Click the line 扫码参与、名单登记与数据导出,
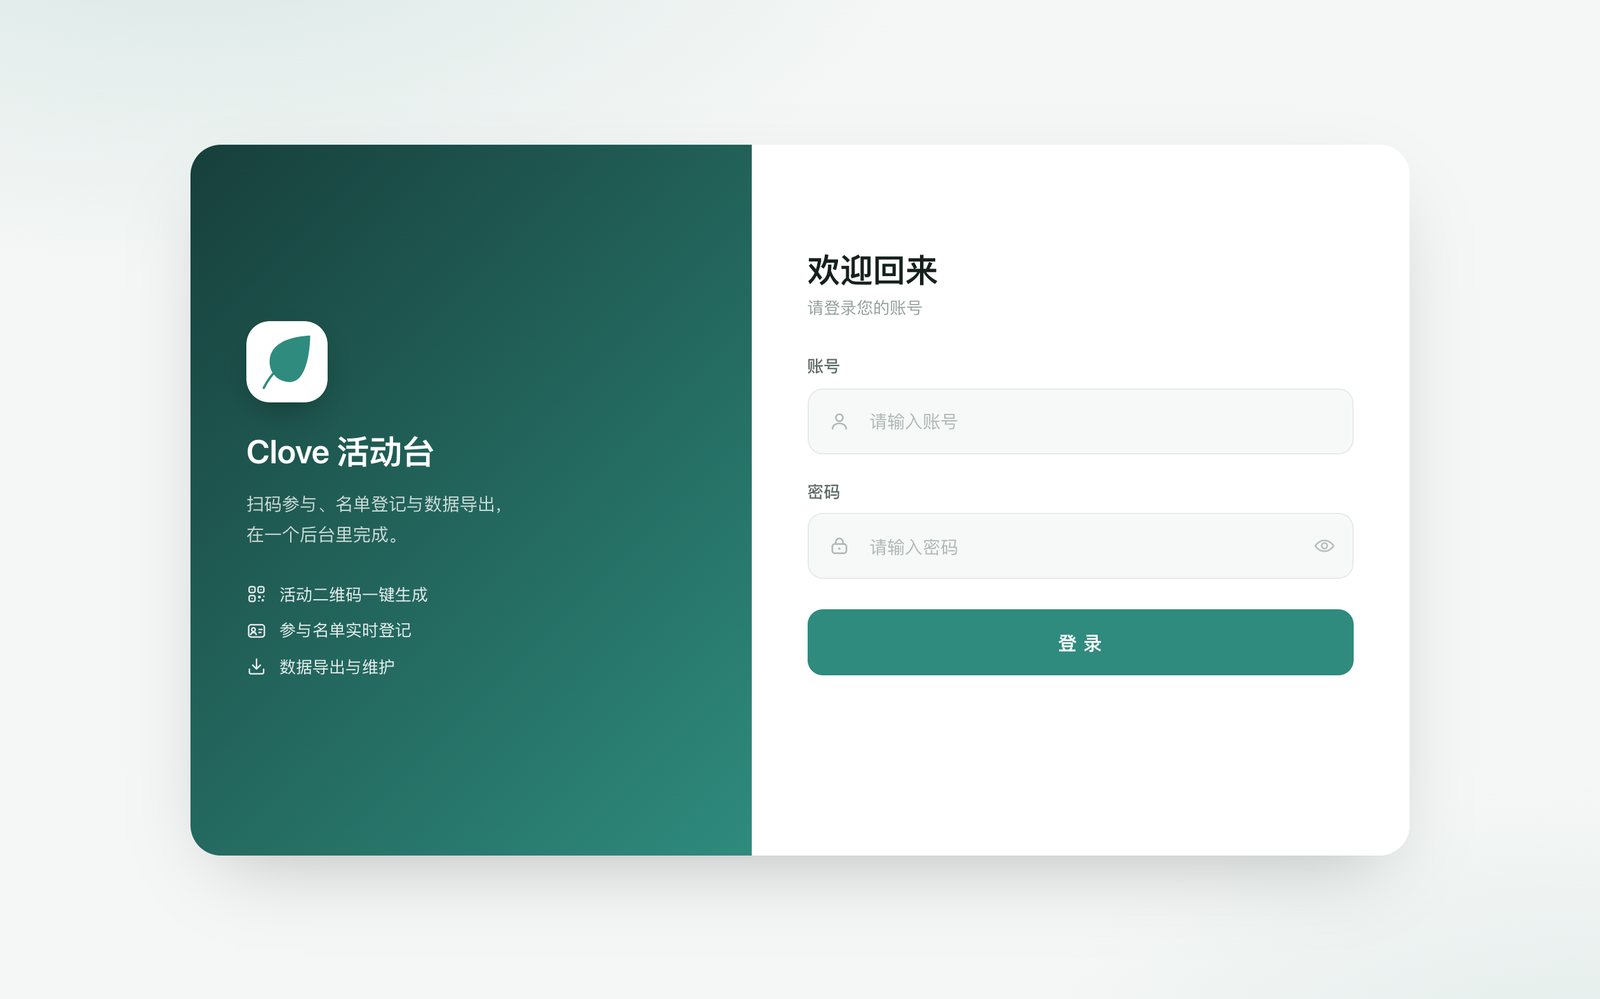This screenshot has width=1600, height=999. (374, 504)
